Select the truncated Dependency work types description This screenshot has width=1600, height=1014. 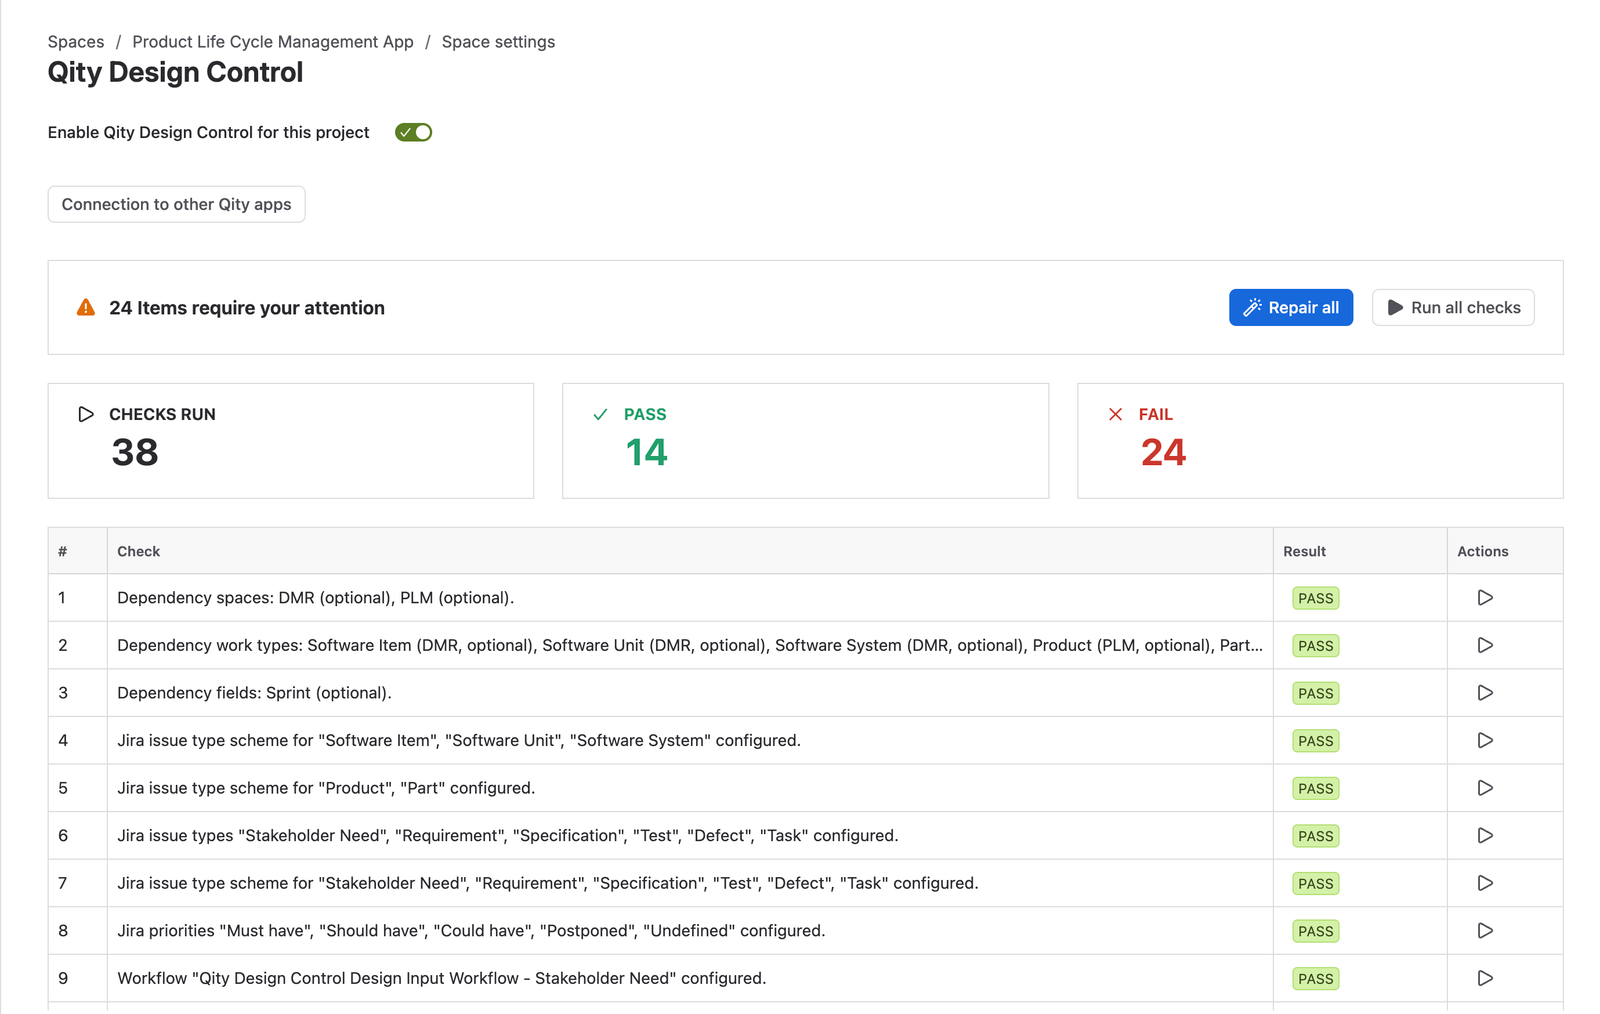tap(690, 645)
